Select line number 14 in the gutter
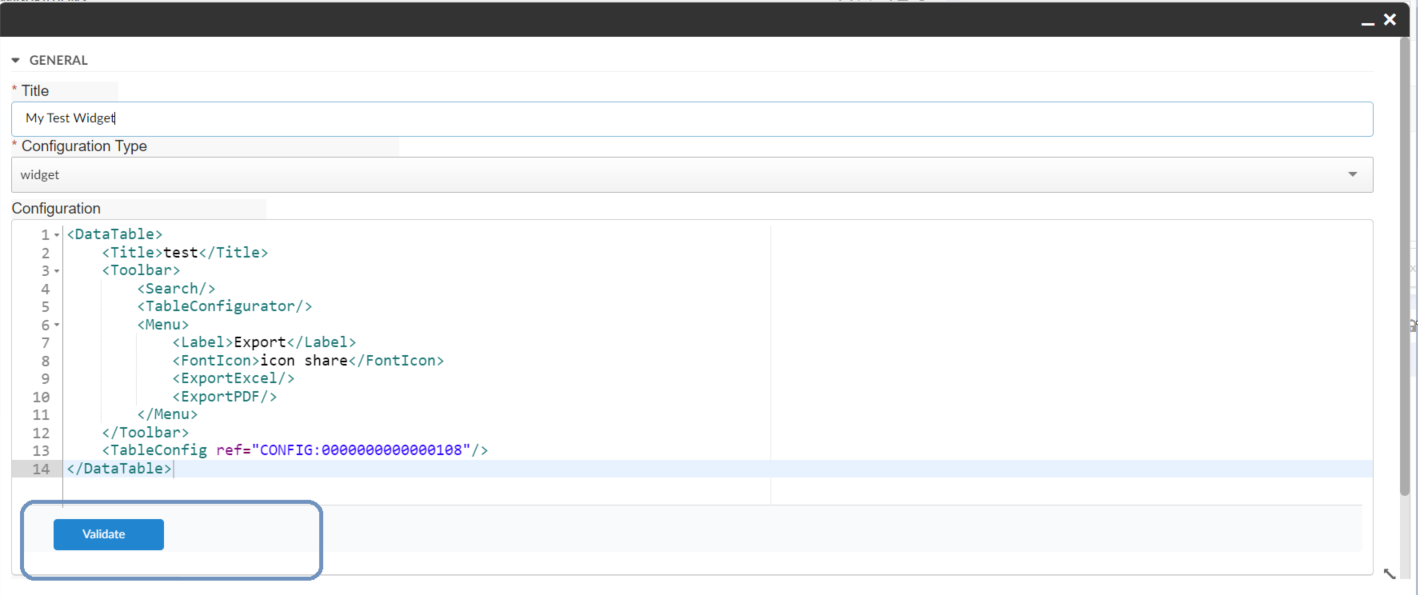Viewport: 1418px width, 595px height. click(41, 469)
